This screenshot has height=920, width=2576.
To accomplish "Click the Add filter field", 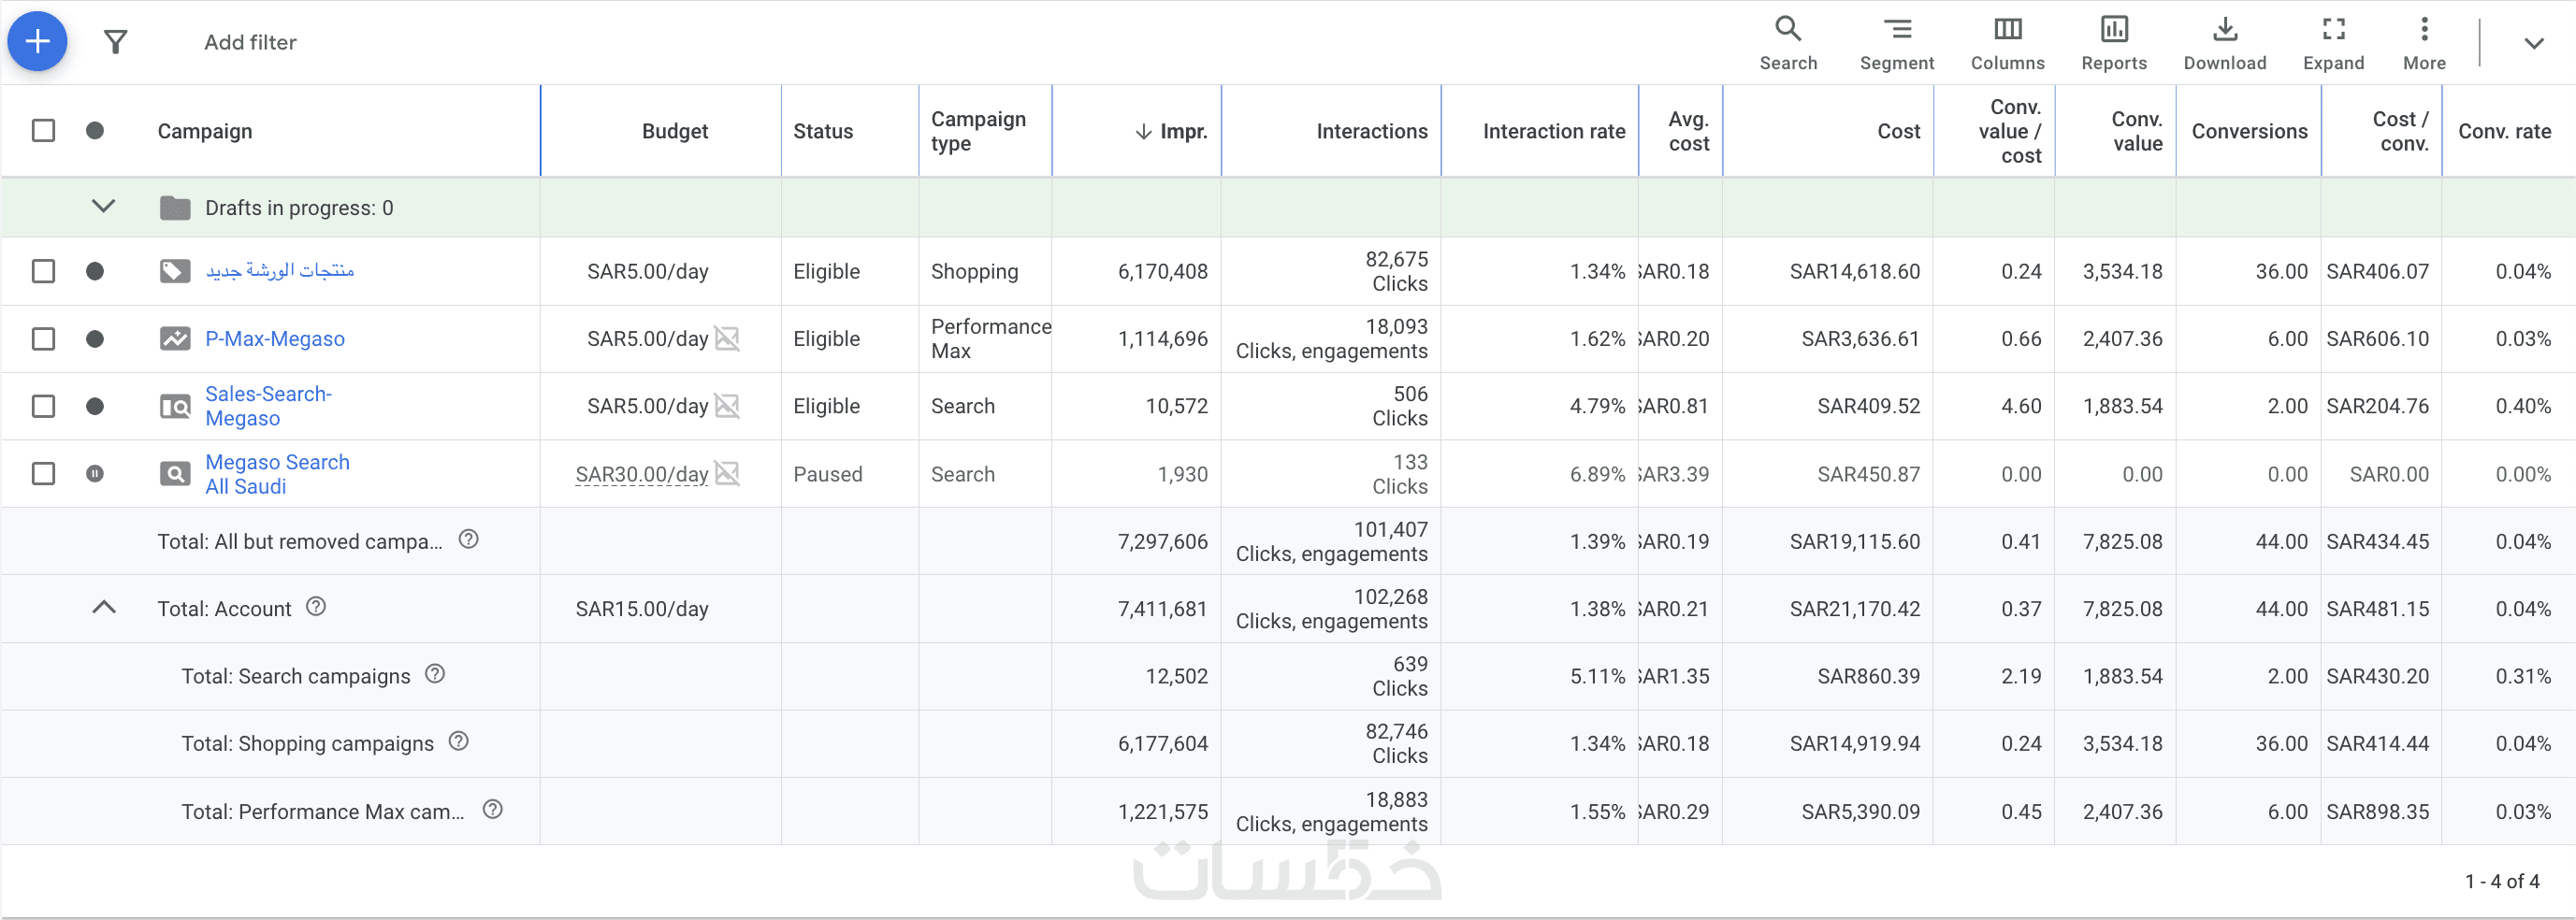I will click(250, 42).
